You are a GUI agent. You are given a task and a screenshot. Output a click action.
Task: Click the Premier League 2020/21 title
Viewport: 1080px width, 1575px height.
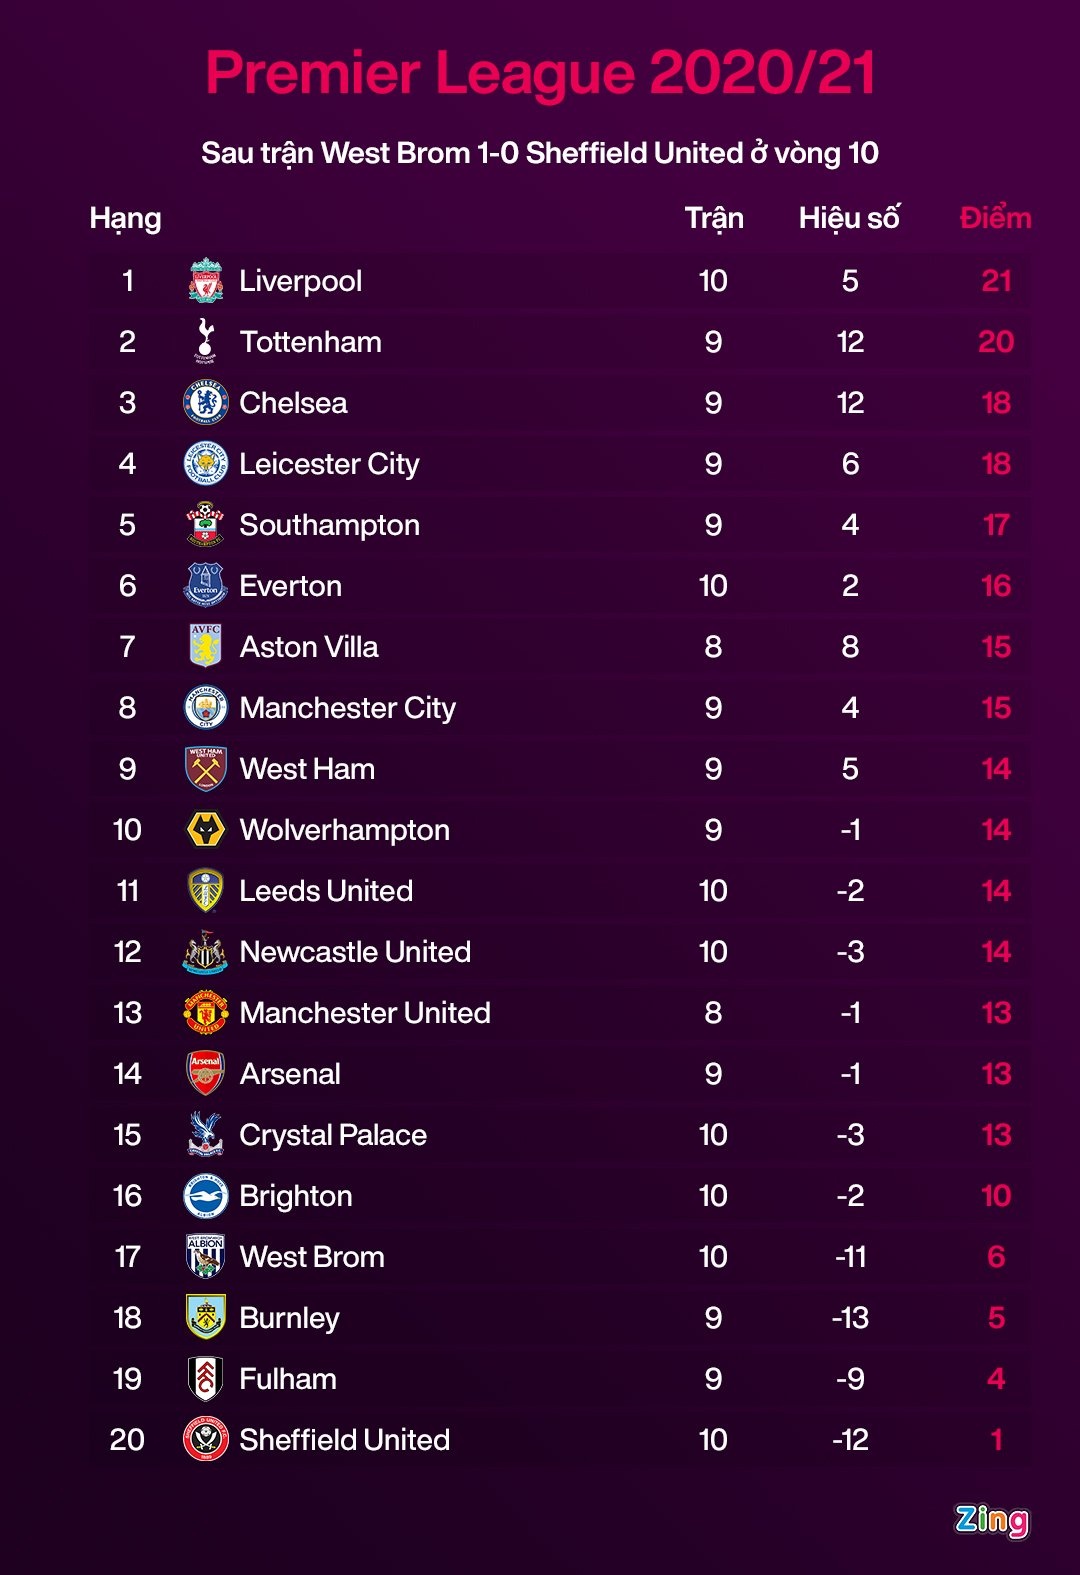pos(540,74)
